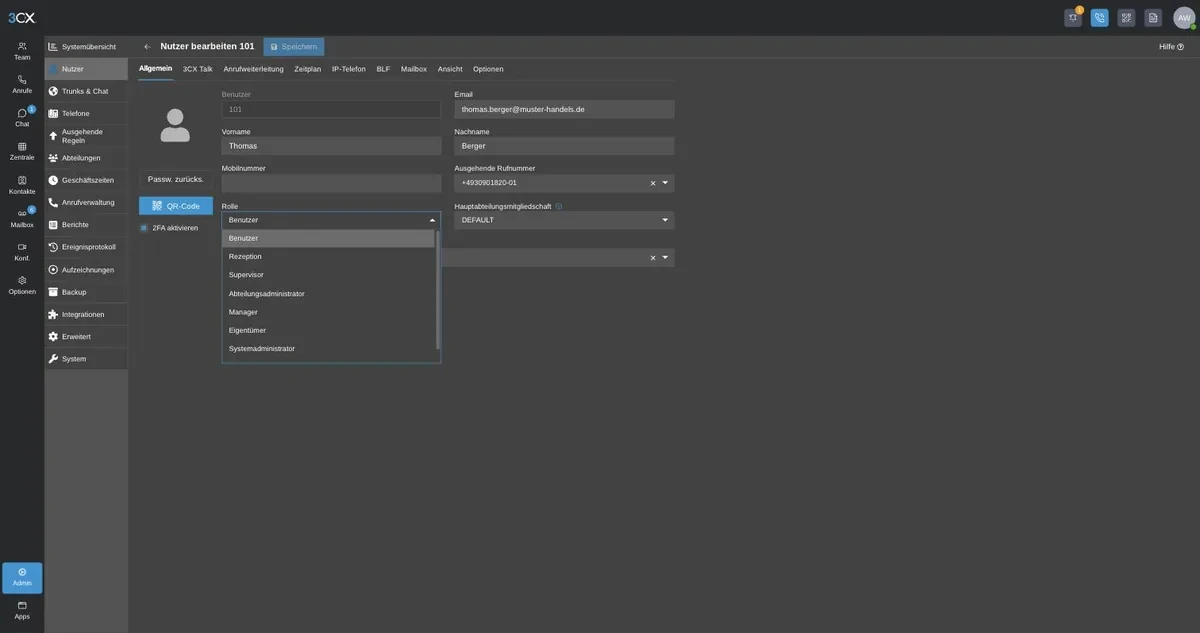Click the 3CX logo
1200x633 pixels.
(22, 18)
